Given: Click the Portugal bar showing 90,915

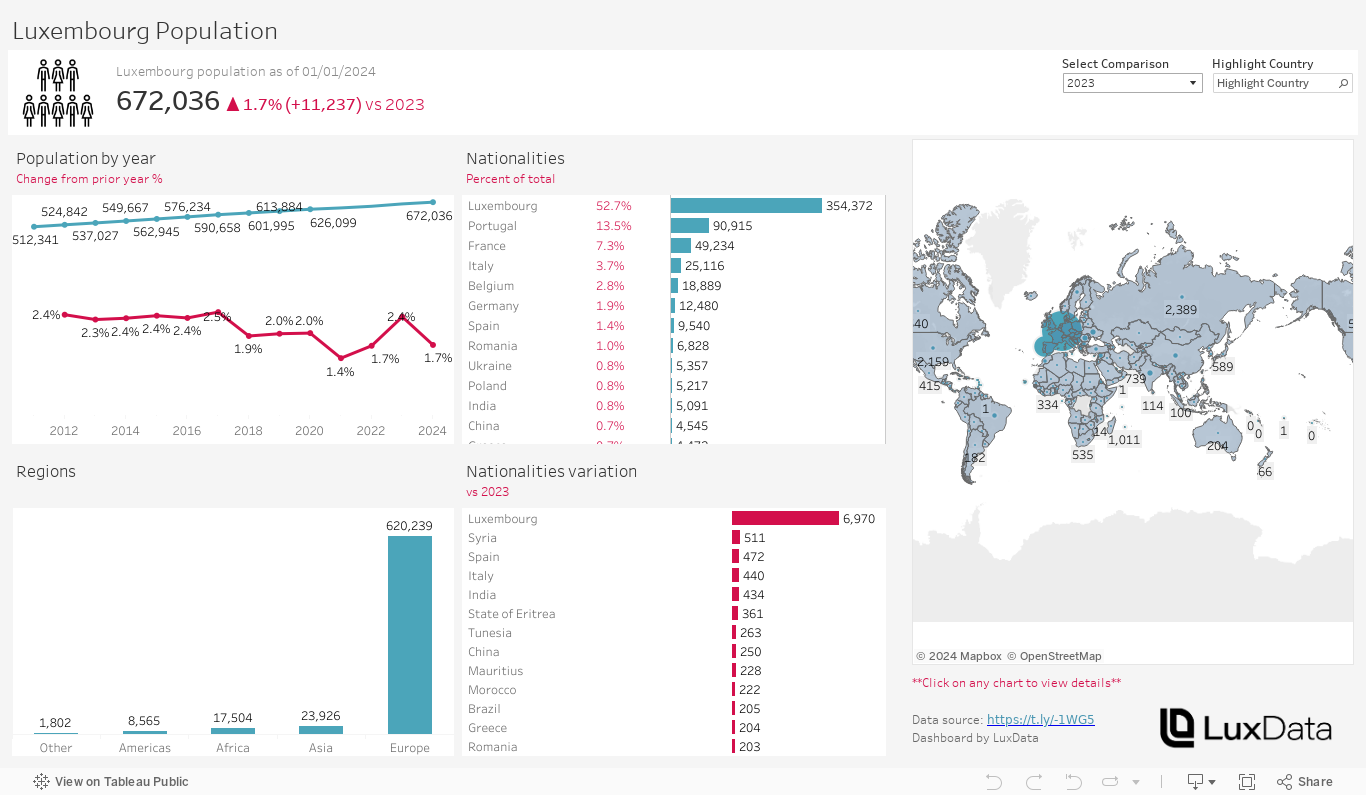Looking at the screenshot, I should click(690, 225).
